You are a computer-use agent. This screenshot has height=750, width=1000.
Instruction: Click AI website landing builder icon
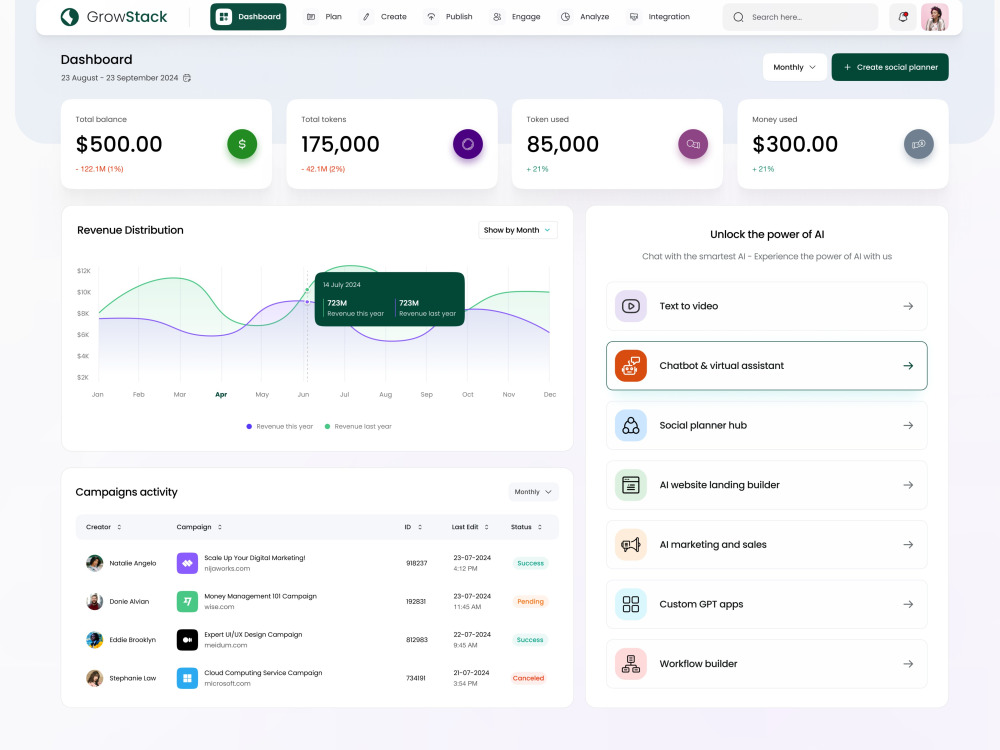[x=631, y=485]
